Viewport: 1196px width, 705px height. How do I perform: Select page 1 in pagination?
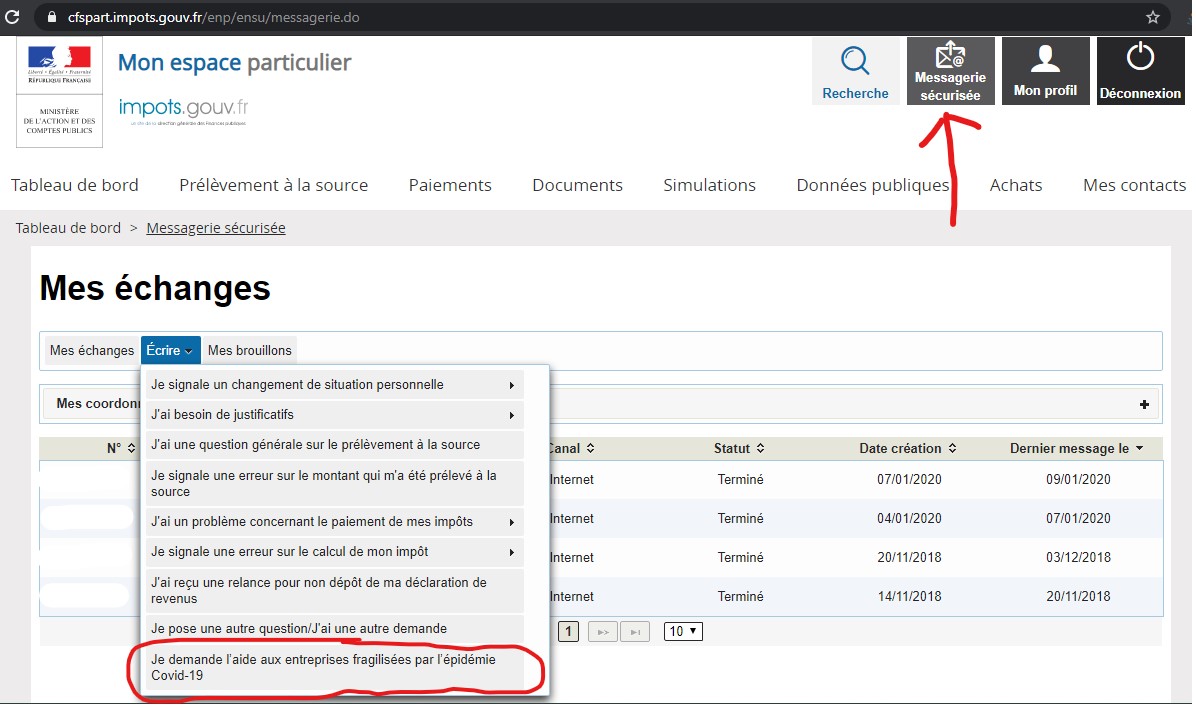tap(568, 632)
